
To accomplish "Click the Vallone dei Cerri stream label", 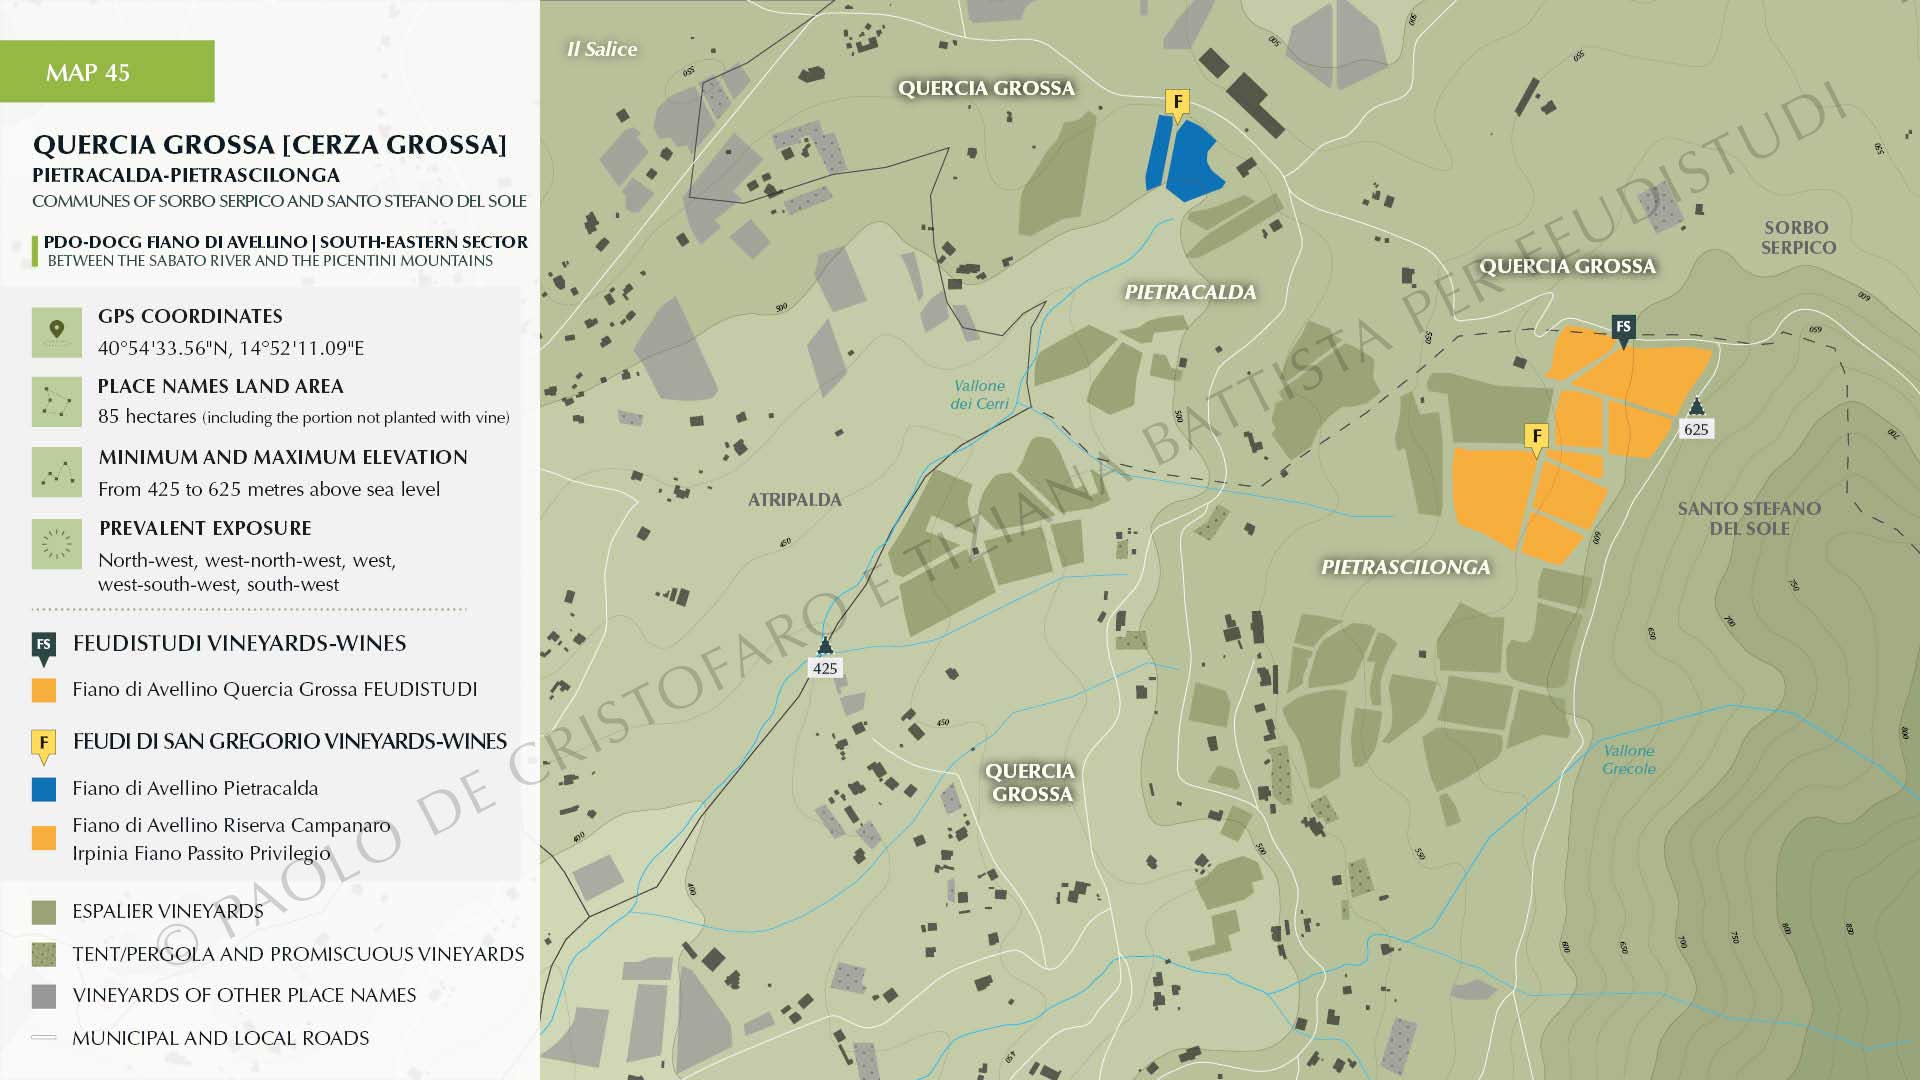I will click(979, 394).
